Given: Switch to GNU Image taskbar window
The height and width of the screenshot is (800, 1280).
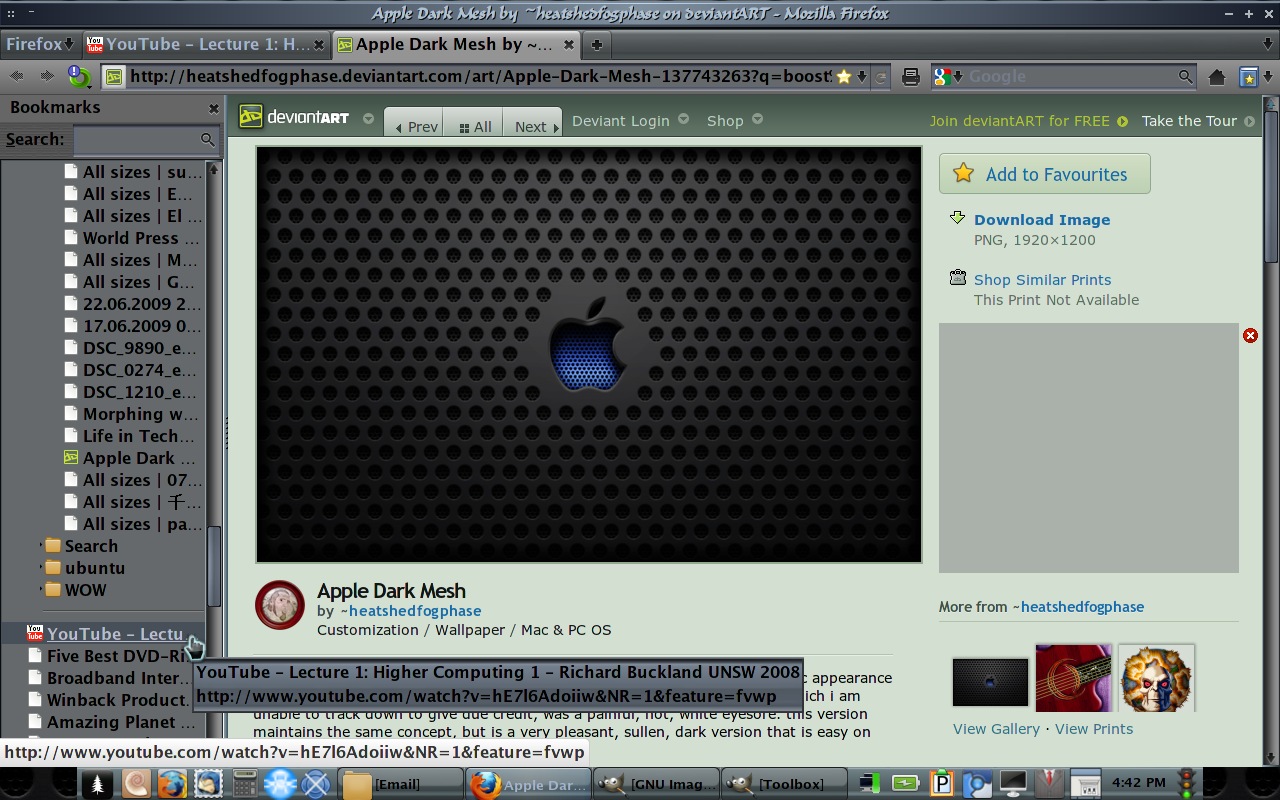Looking at the screenshot, I should point(656,784).
